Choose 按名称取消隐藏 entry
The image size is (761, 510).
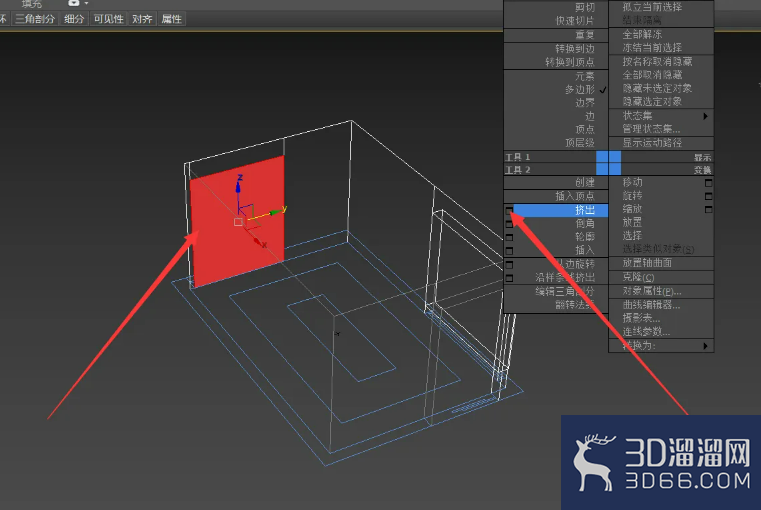pos(658,62)
